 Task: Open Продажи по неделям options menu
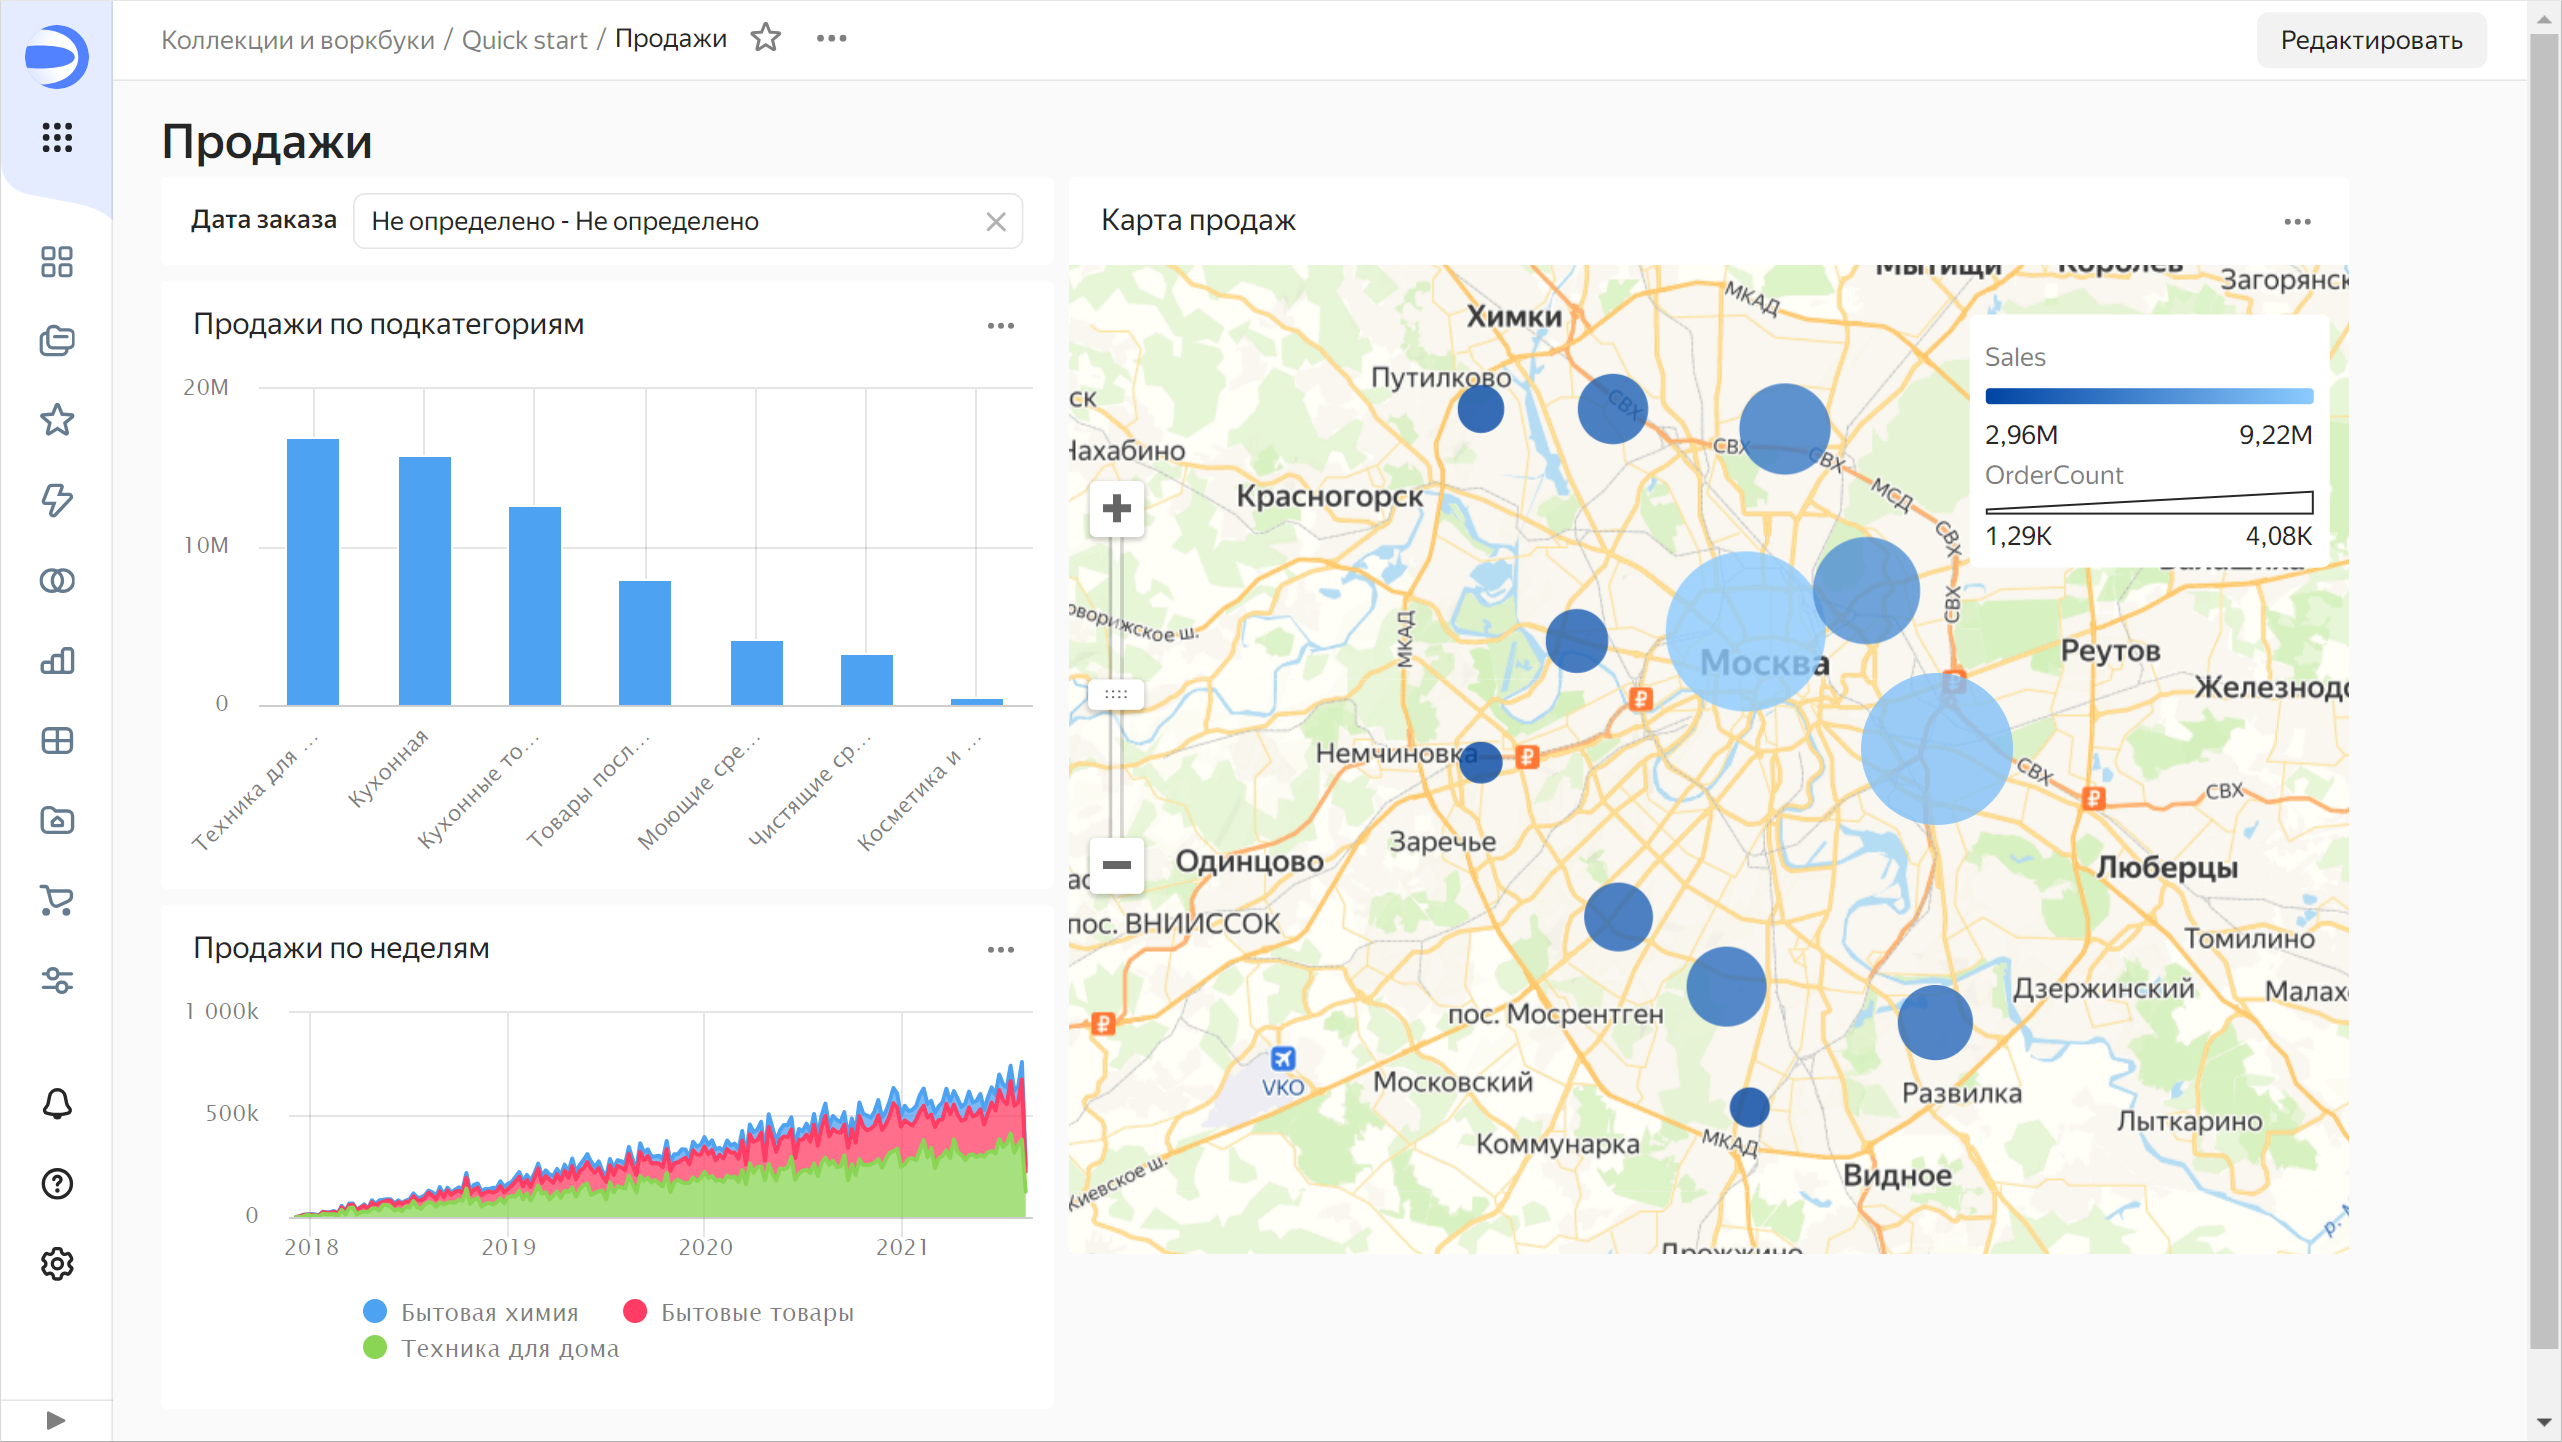[1000, 950]
